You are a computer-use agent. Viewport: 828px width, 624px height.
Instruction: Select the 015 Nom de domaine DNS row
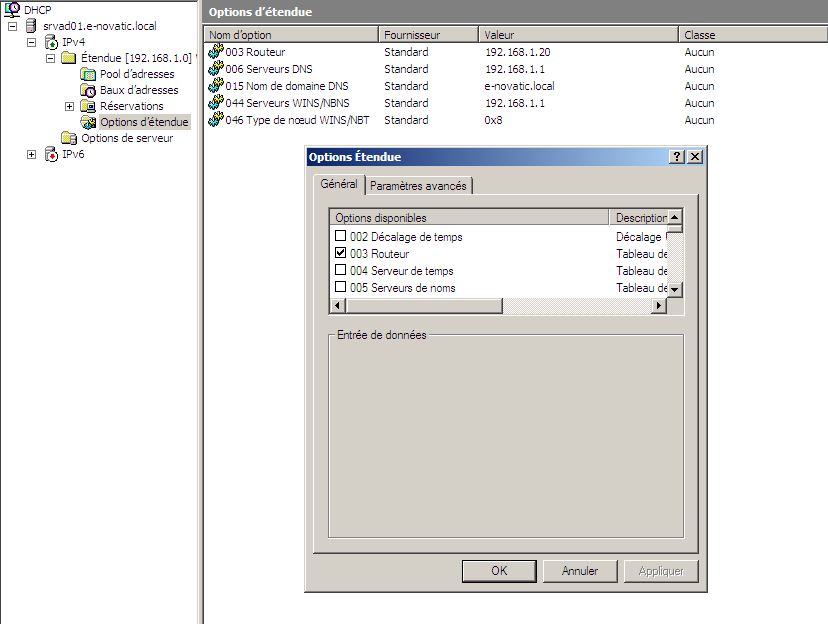[x=461, y=86]
